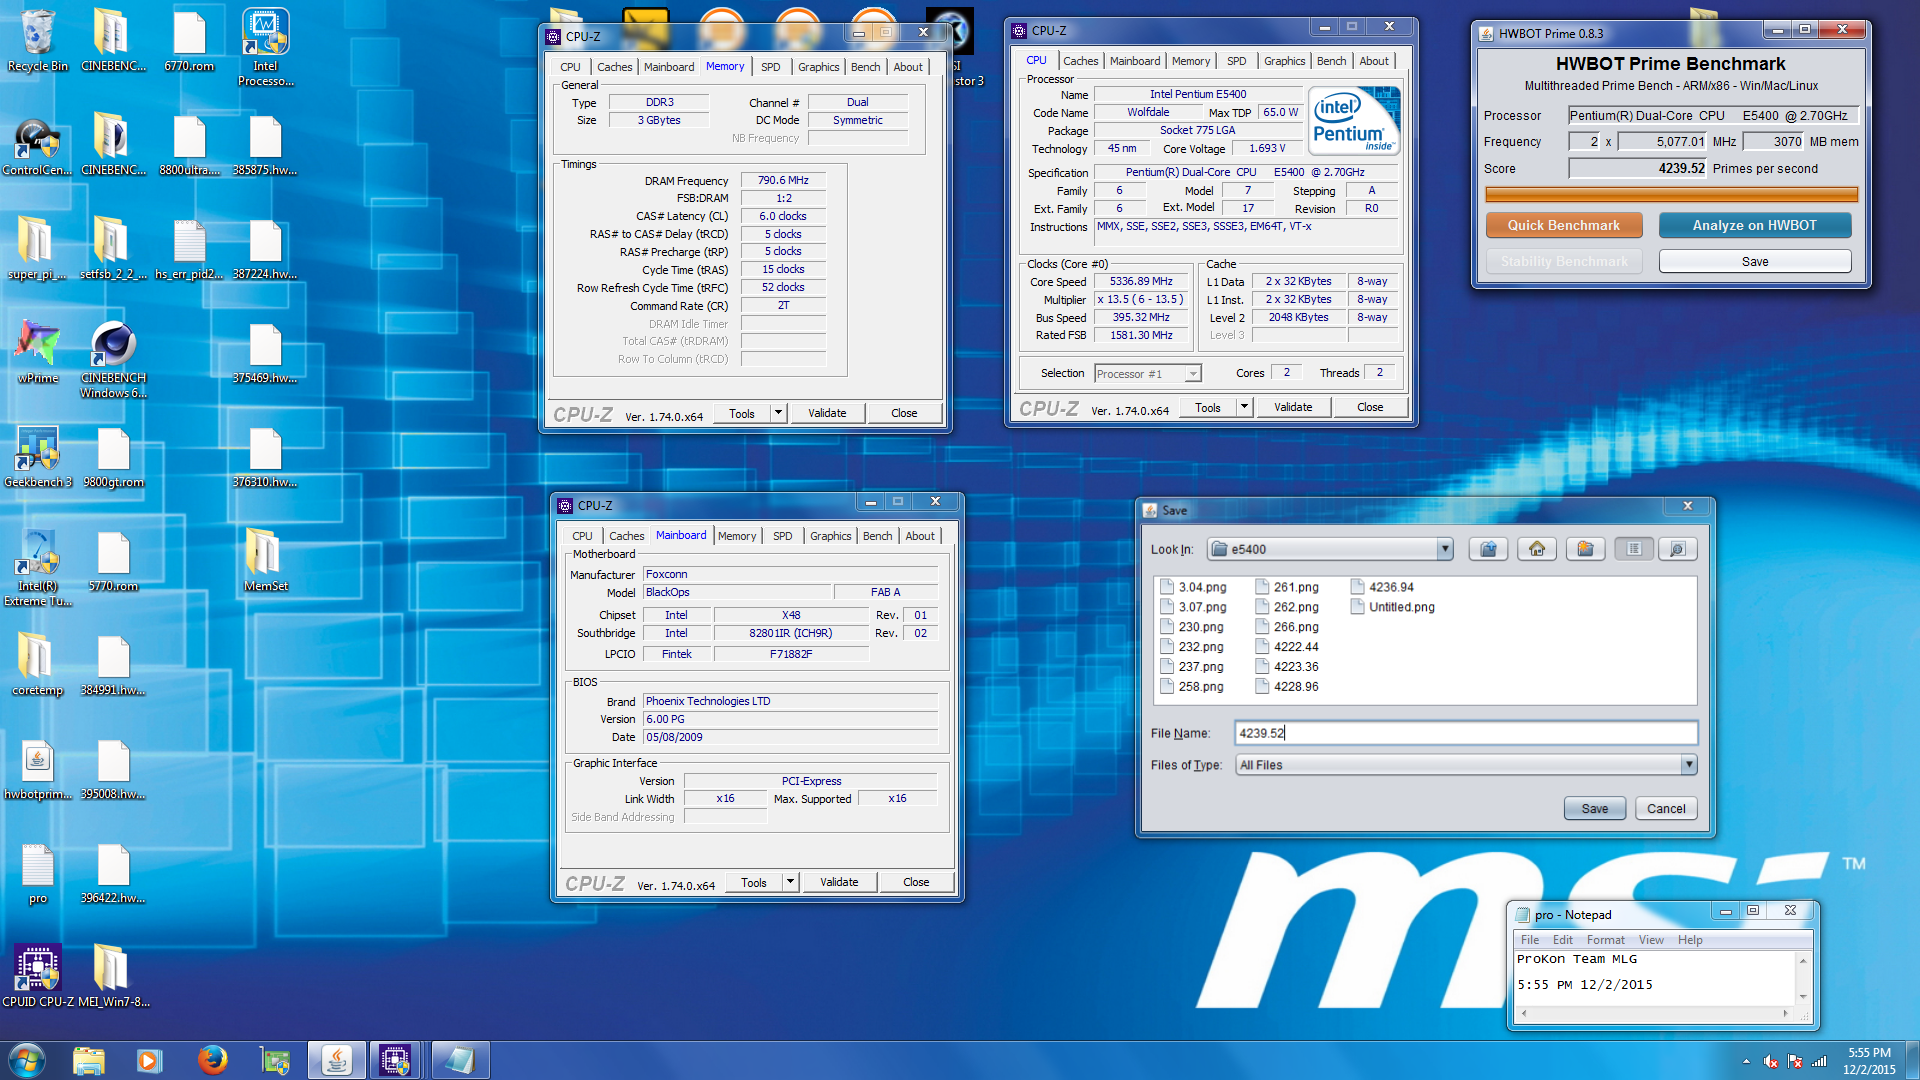Click Analyze on HWBOT button

(x=1754, y=225)
